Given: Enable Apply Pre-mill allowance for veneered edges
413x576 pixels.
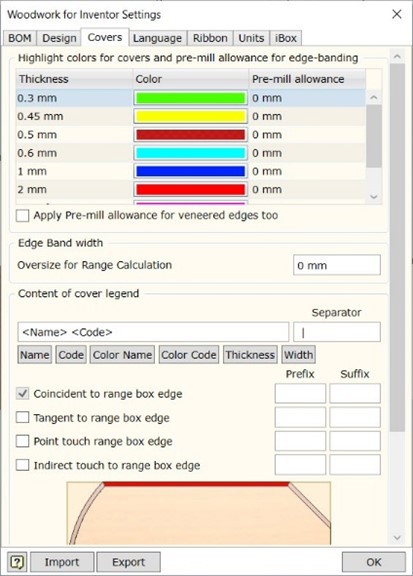Looking at the screenshot, I should pos(22,215).
